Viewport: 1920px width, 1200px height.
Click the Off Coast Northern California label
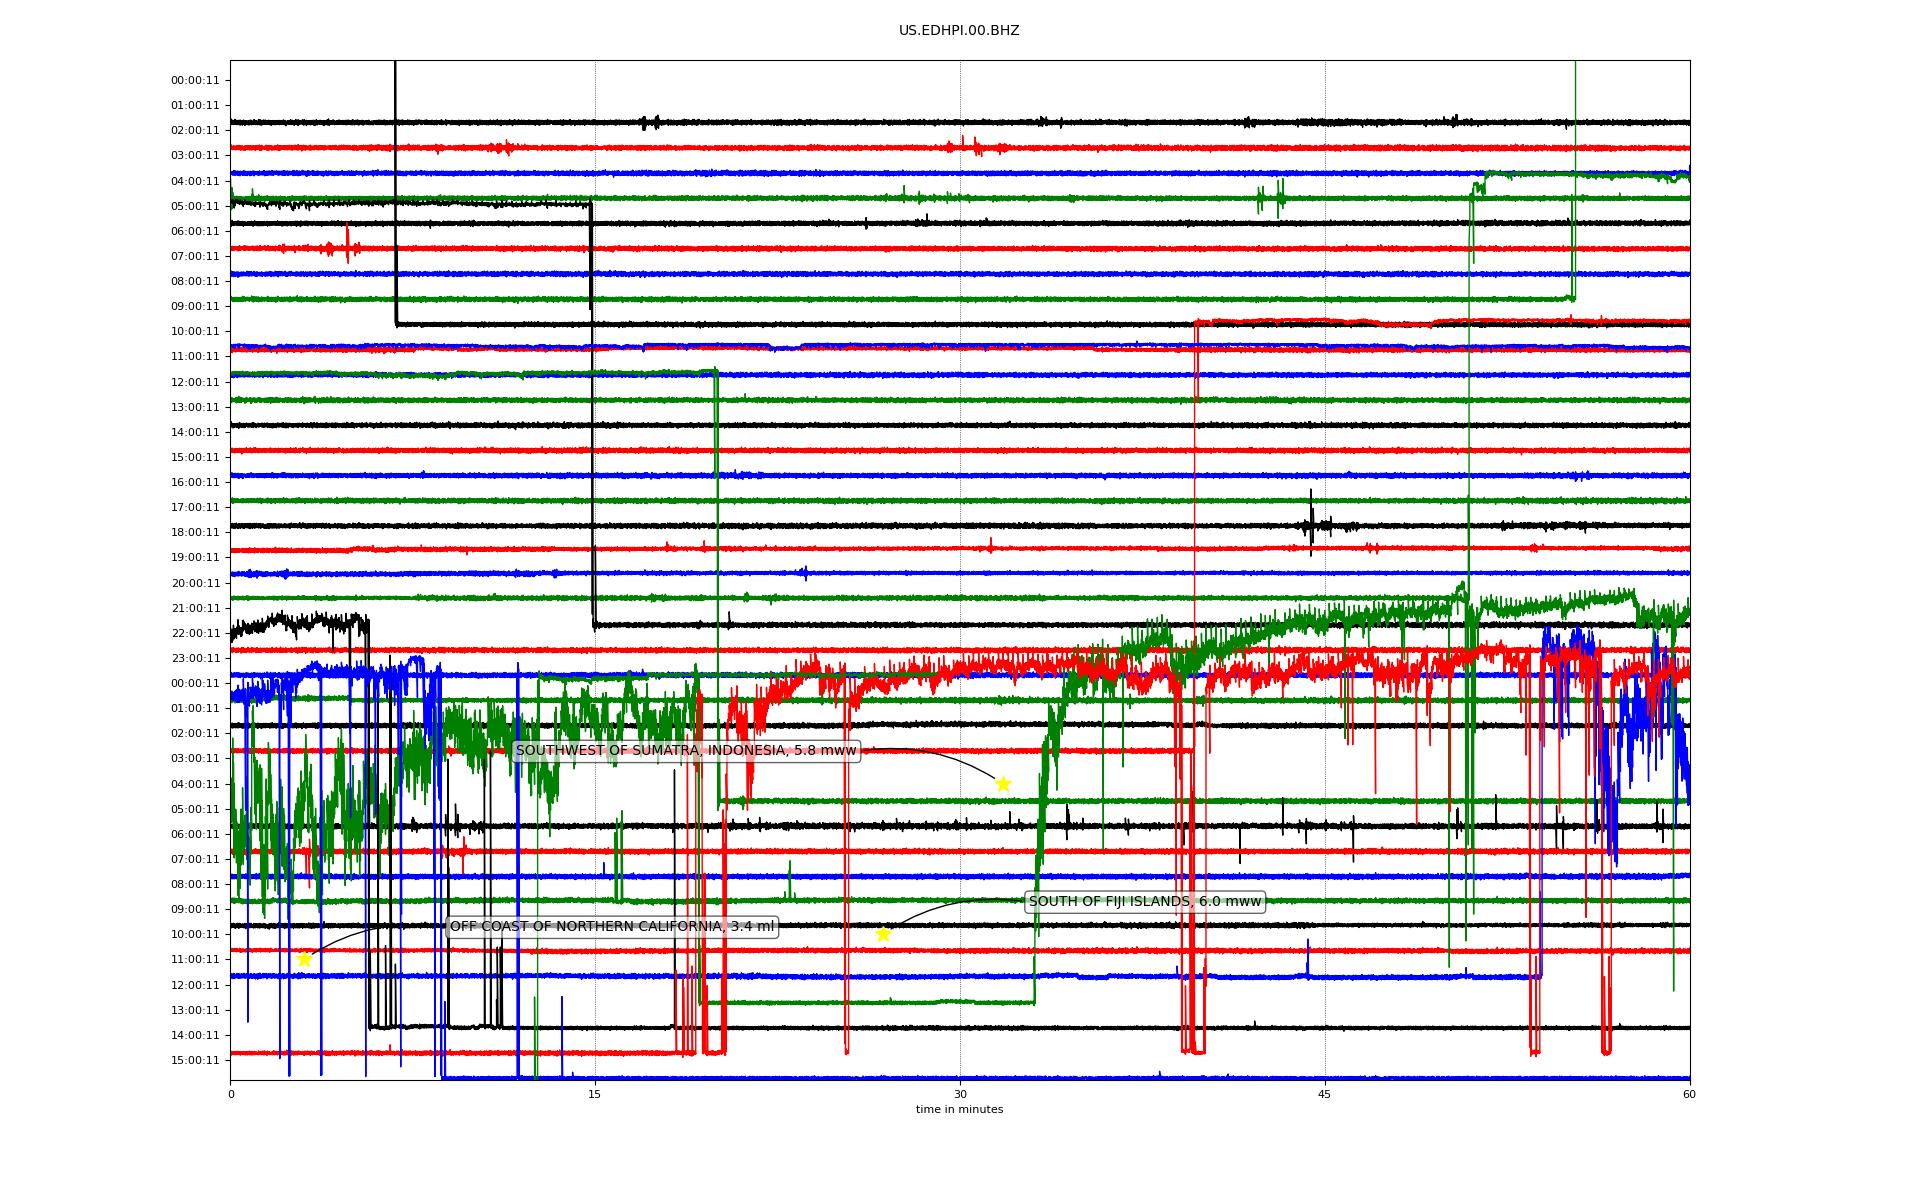[612, 927]
